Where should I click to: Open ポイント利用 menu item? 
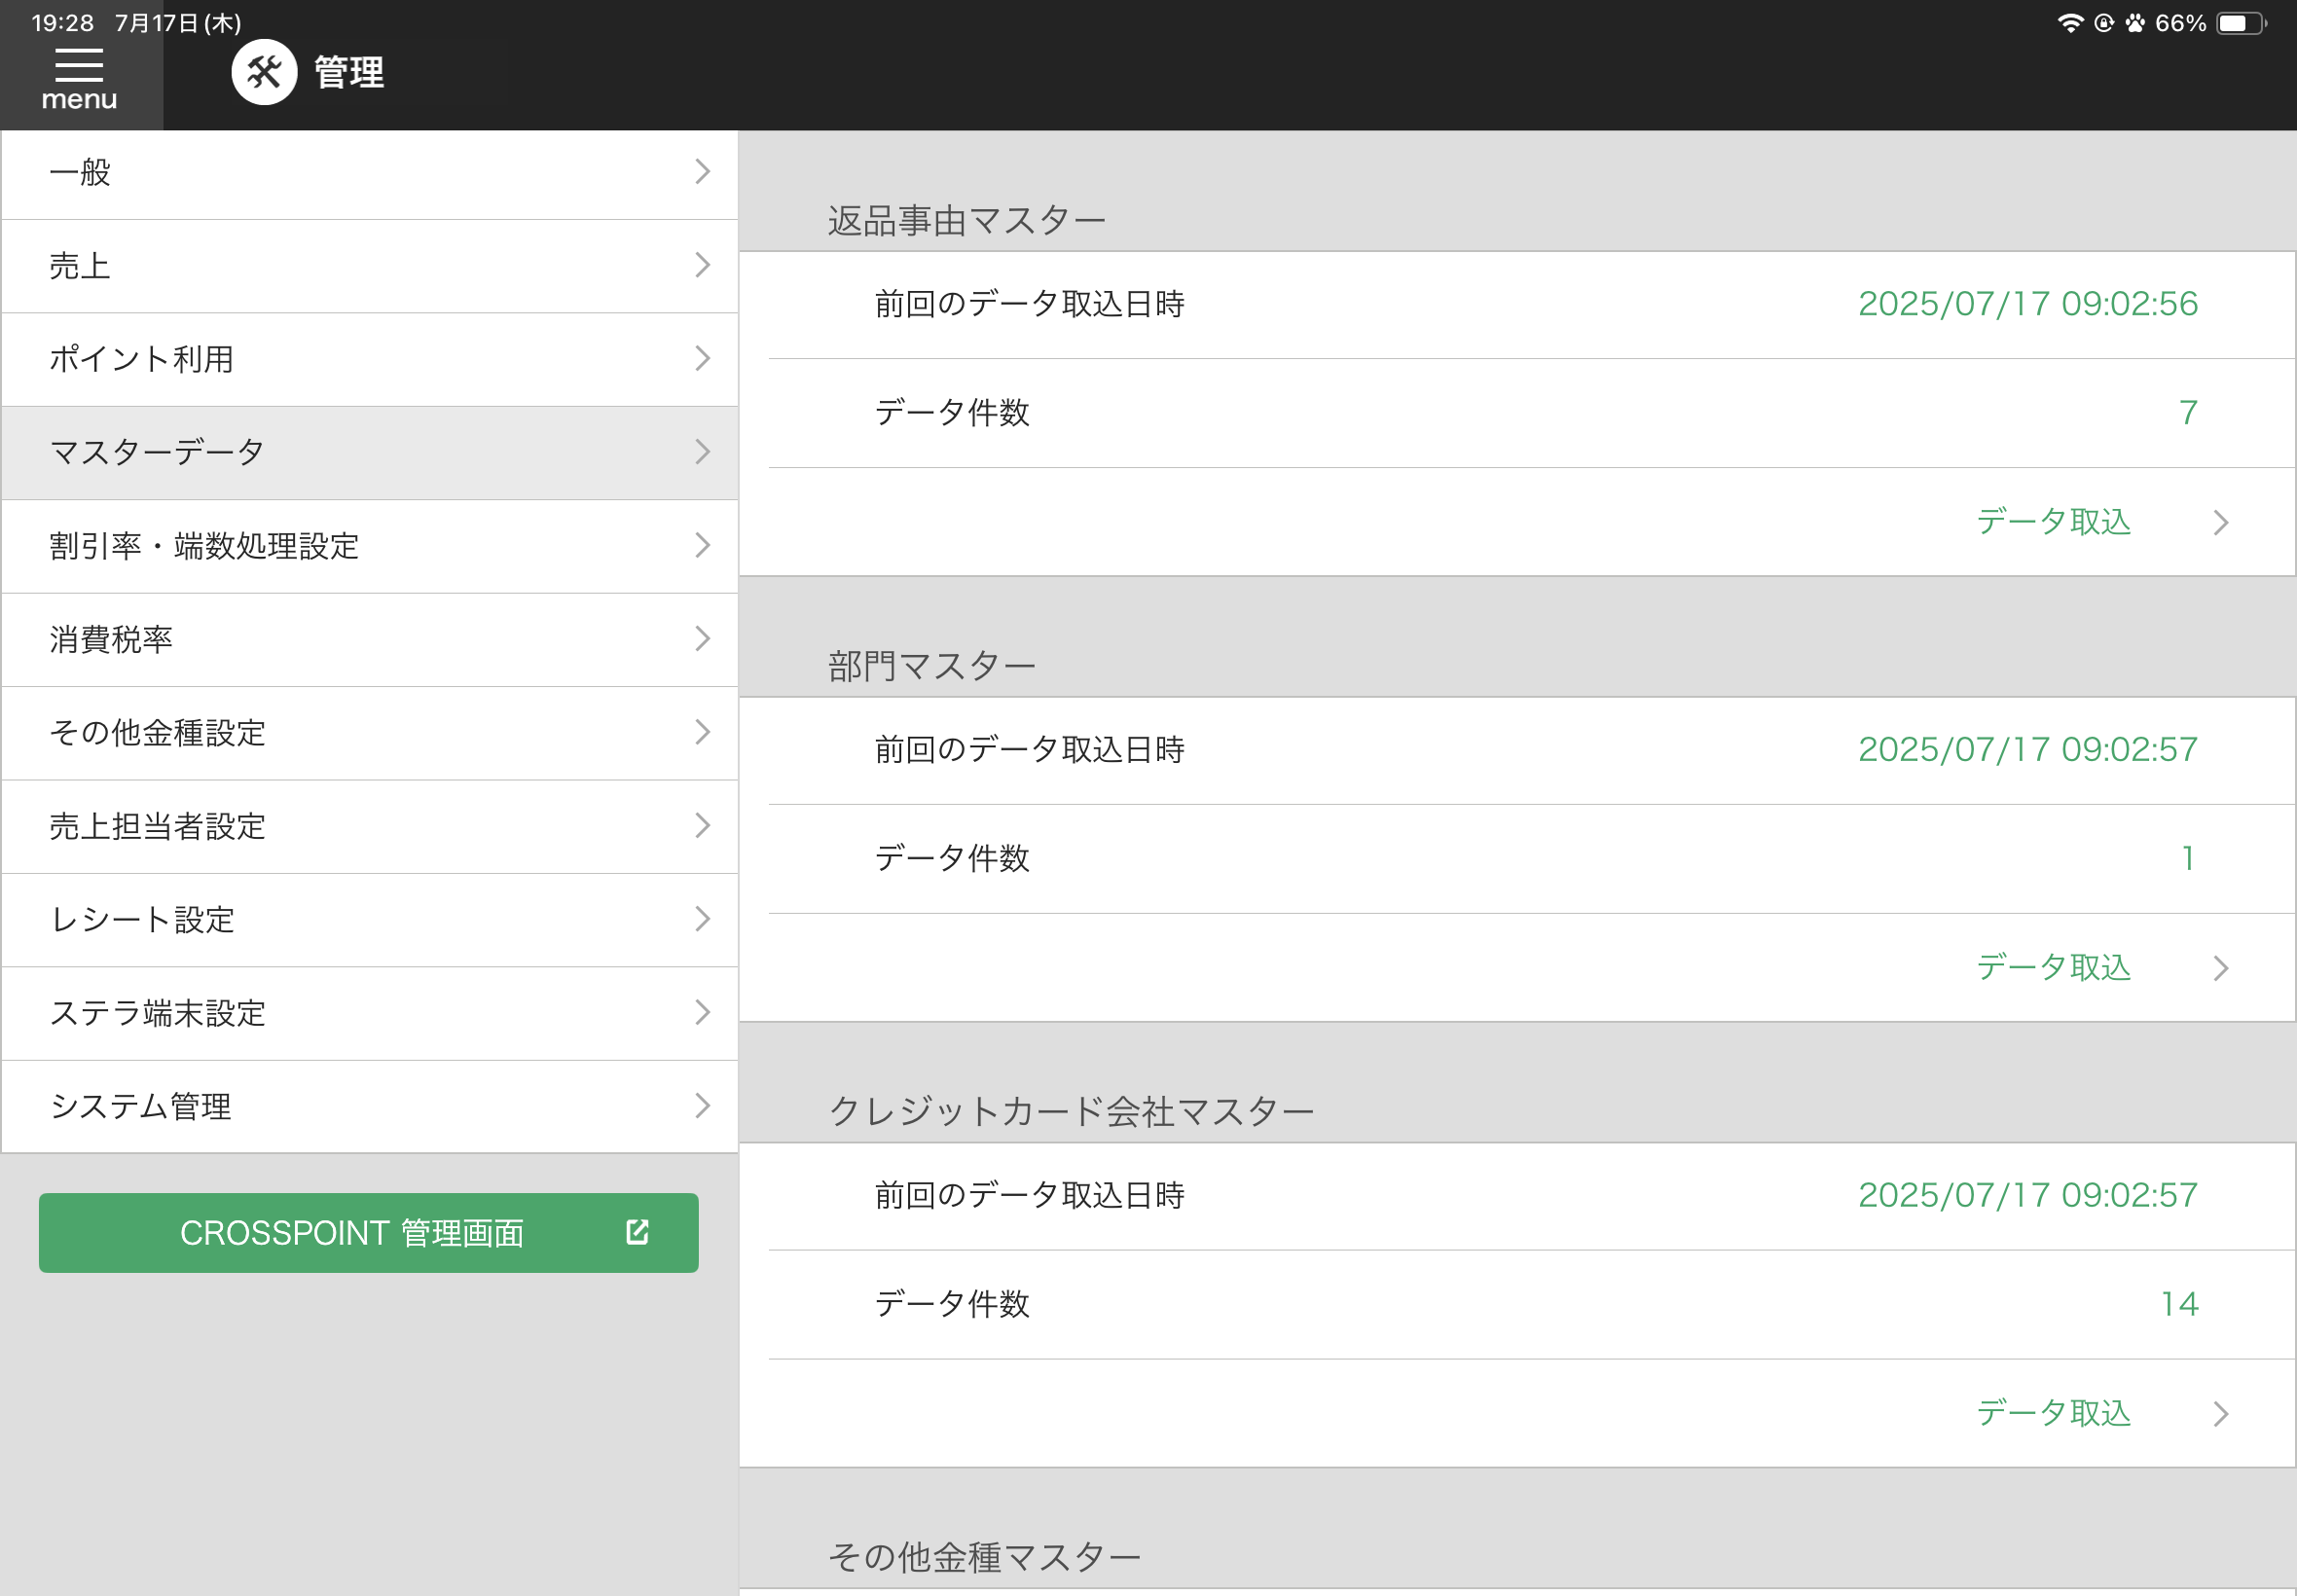click(370, 359)
